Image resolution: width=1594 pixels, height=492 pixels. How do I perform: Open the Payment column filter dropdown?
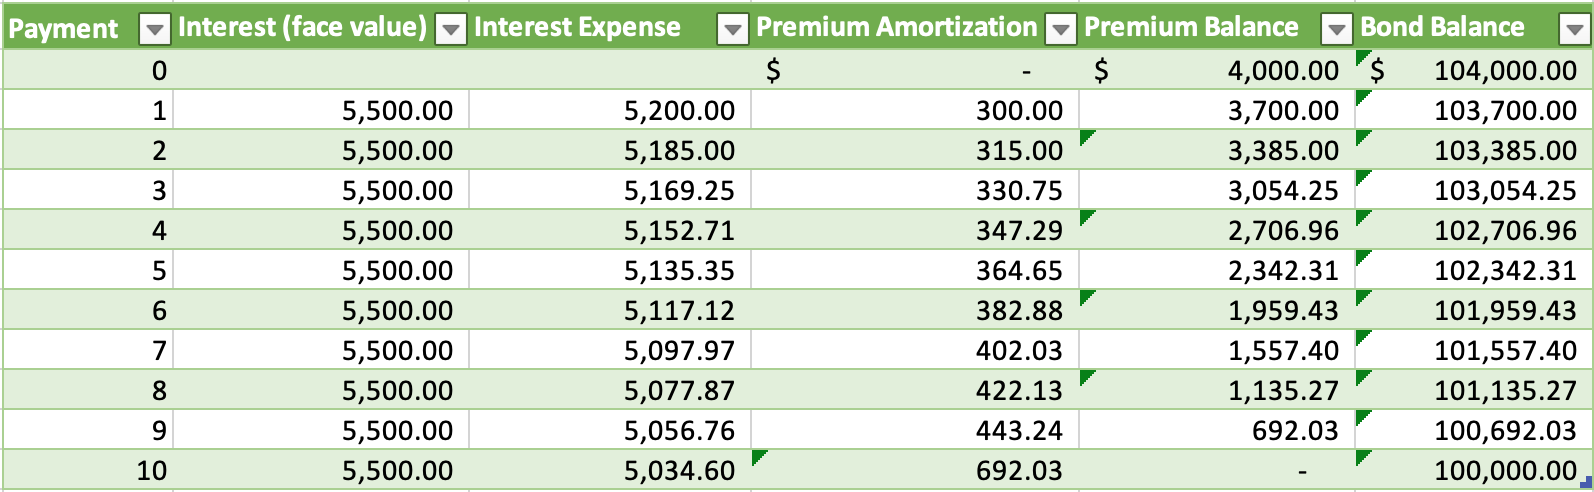click(x=154, y=30)
